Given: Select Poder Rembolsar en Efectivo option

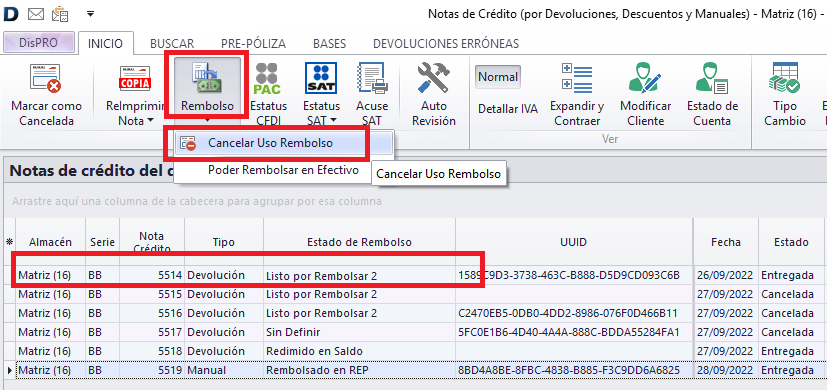Looking at the screenshot, I should point(283,170).
